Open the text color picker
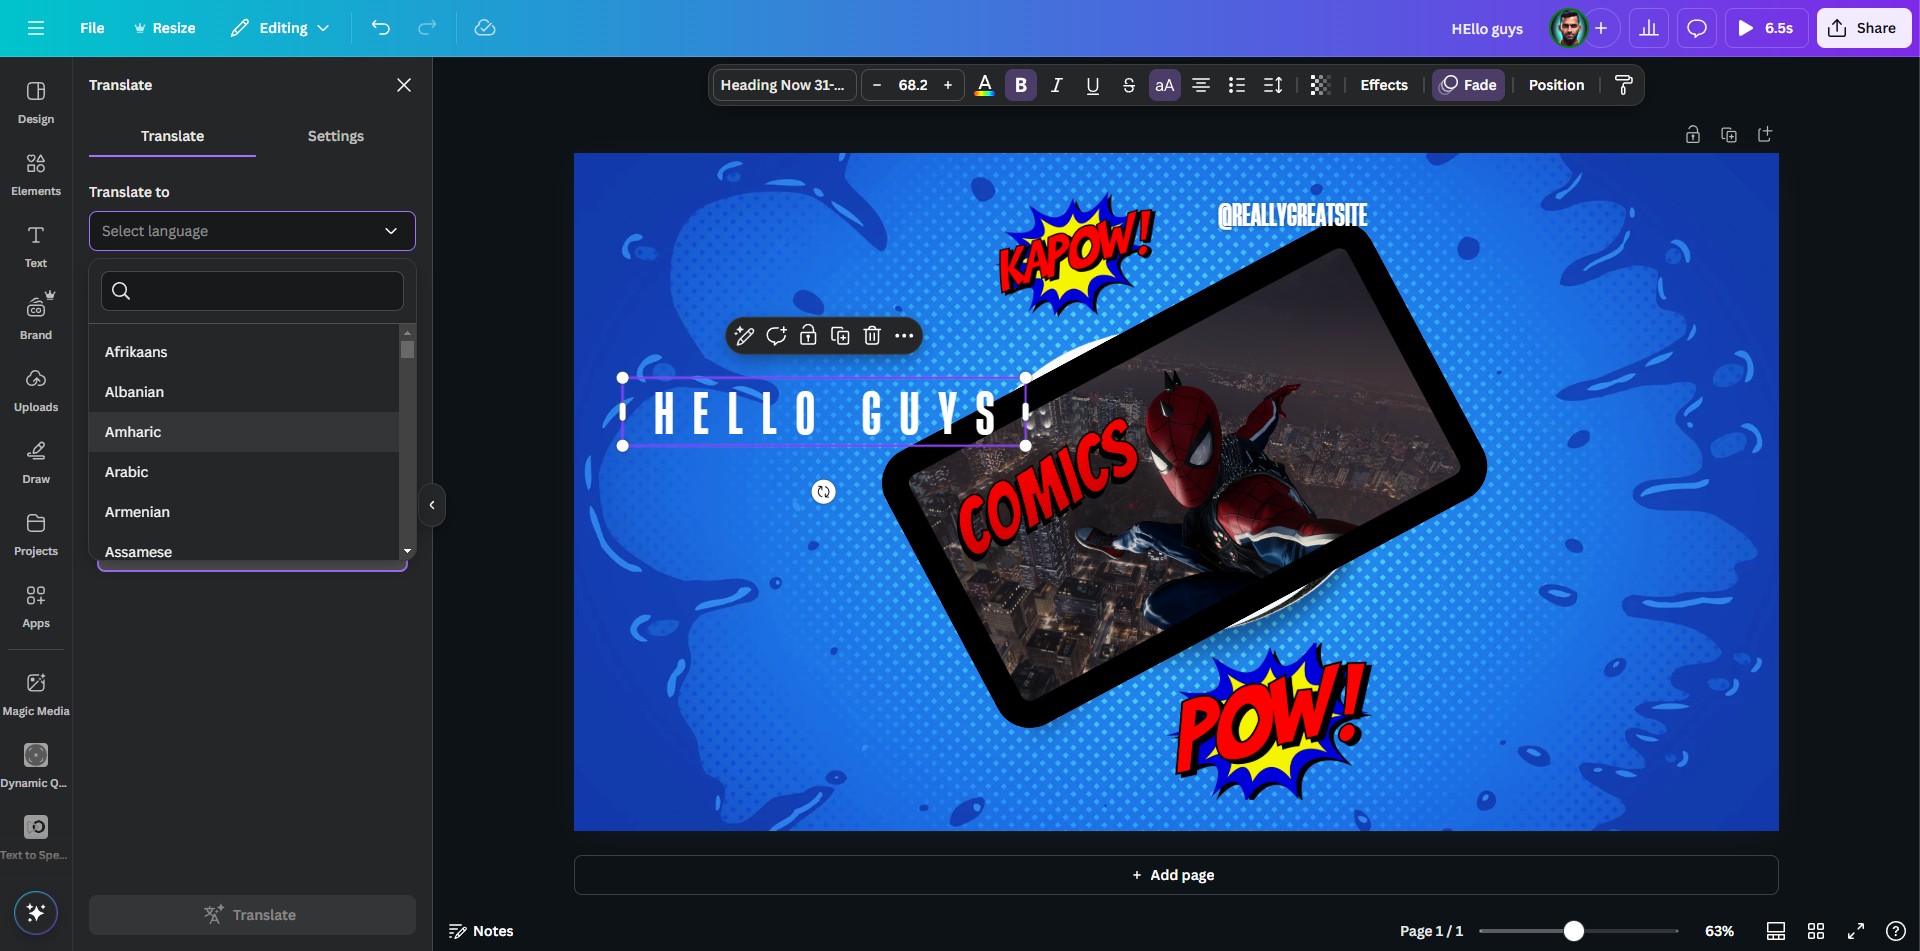The width and height of the screenshot is (1920, 951). (x=984, y=85)
